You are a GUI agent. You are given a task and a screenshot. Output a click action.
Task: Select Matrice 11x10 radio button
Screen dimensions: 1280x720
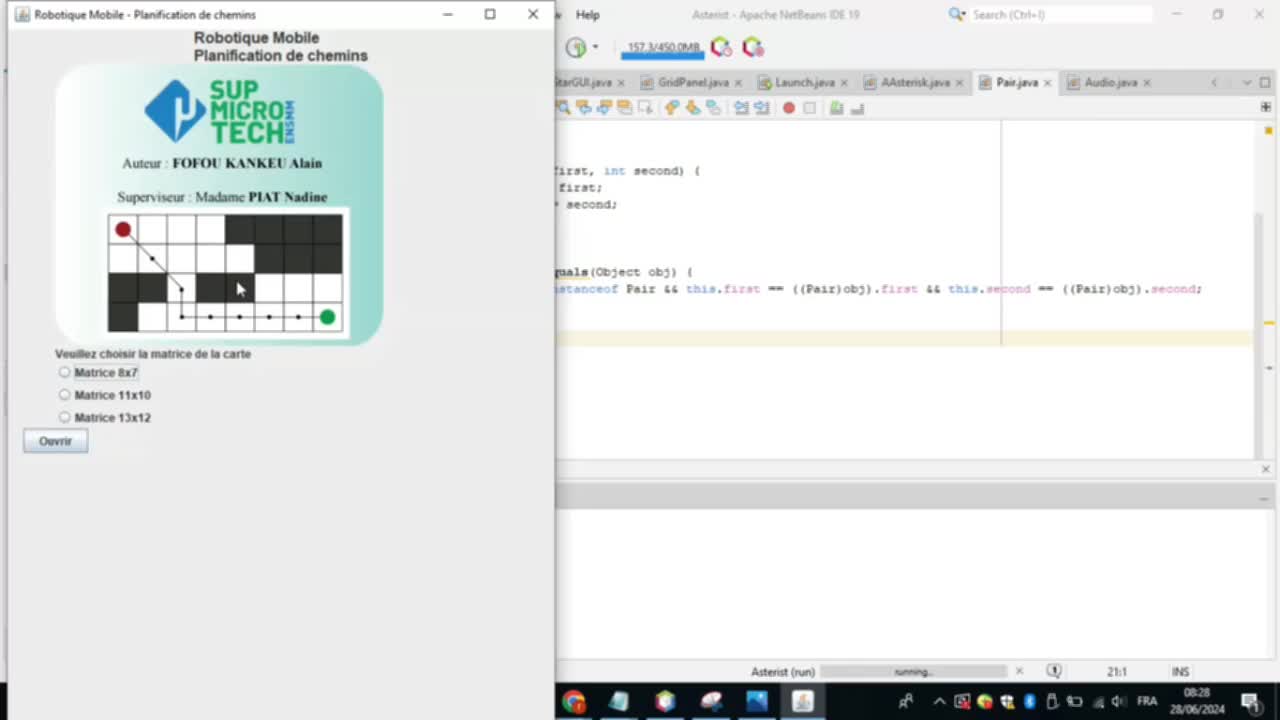tap(65, 395)
